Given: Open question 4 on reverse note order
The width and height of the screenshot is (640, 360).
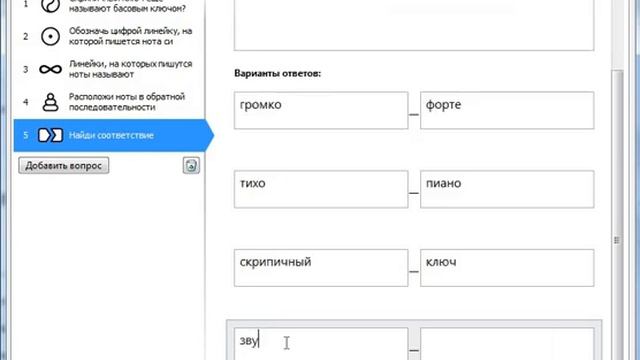Looking at the screenshot, I should click(109, 102).
